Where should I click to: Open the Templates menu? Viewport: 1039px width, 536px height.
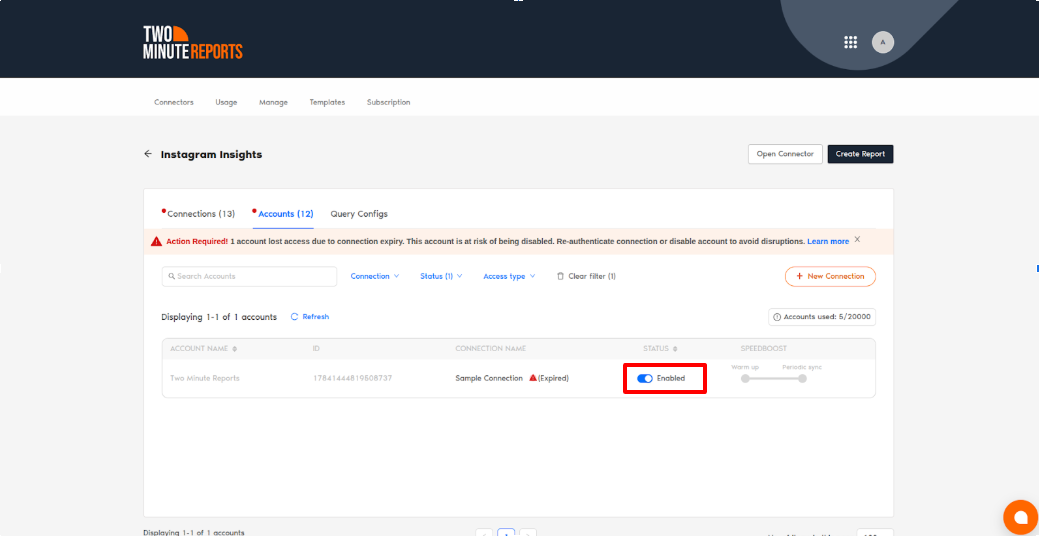[327, 102]
